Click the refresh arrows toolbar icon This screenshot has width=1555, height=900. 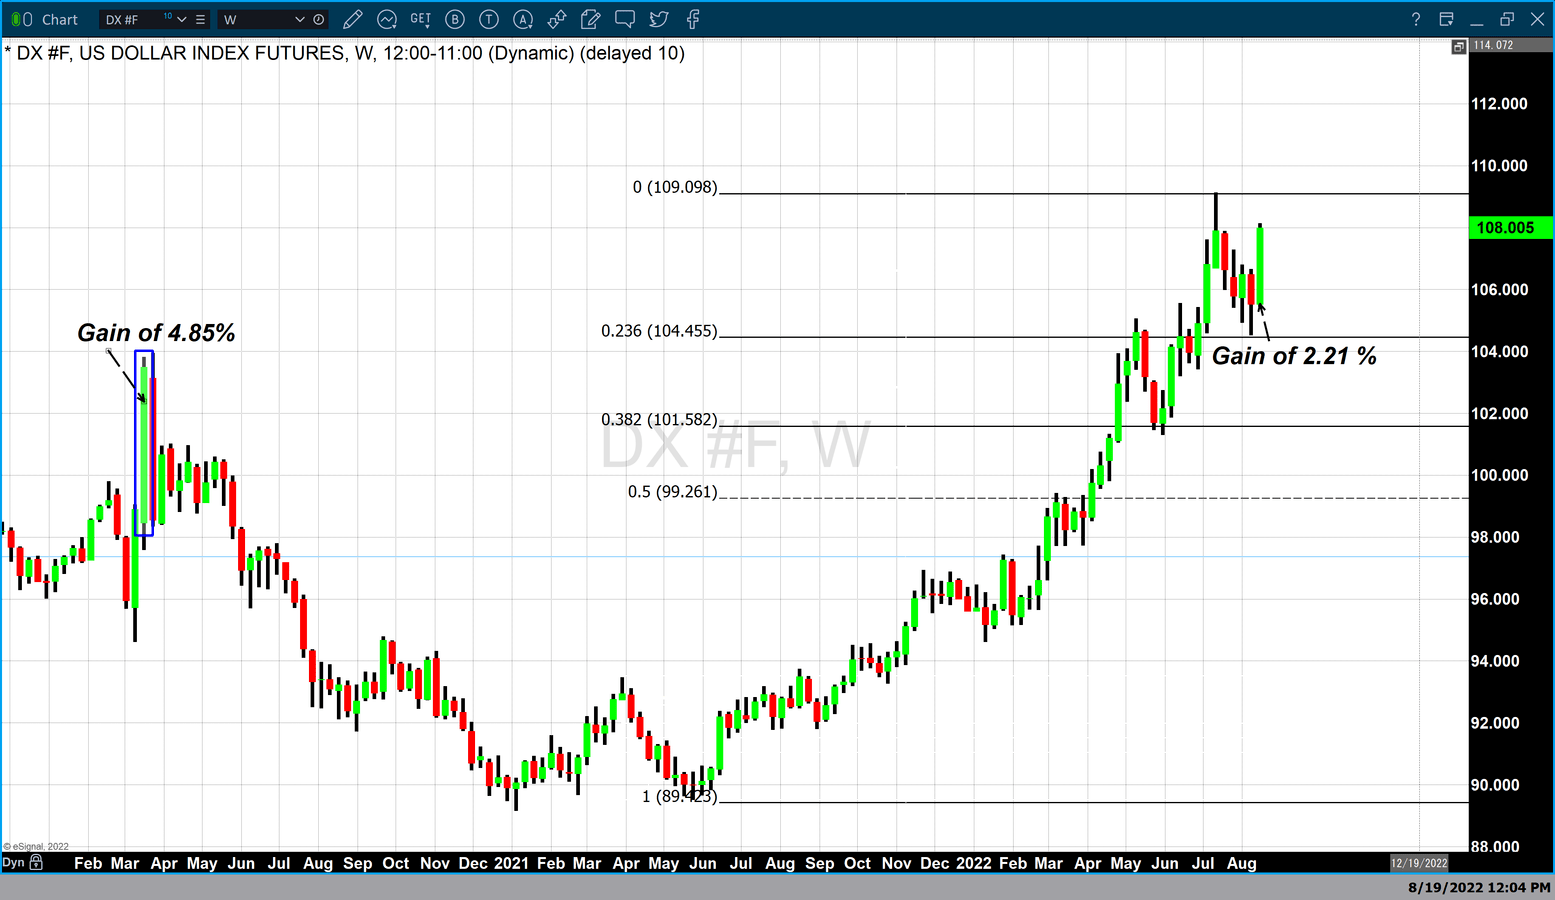pyautogui.click(x=557, y=19)
